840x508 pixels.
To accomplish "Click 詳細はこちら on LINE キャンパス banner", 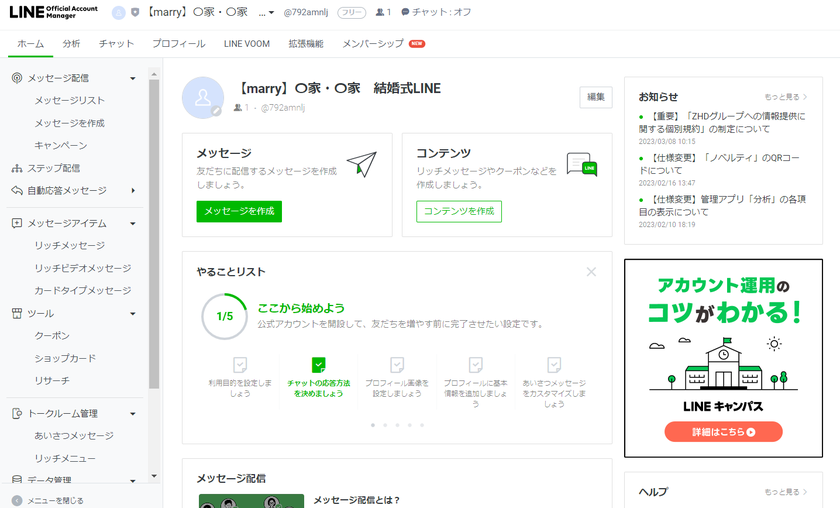I will pos(723,432).
